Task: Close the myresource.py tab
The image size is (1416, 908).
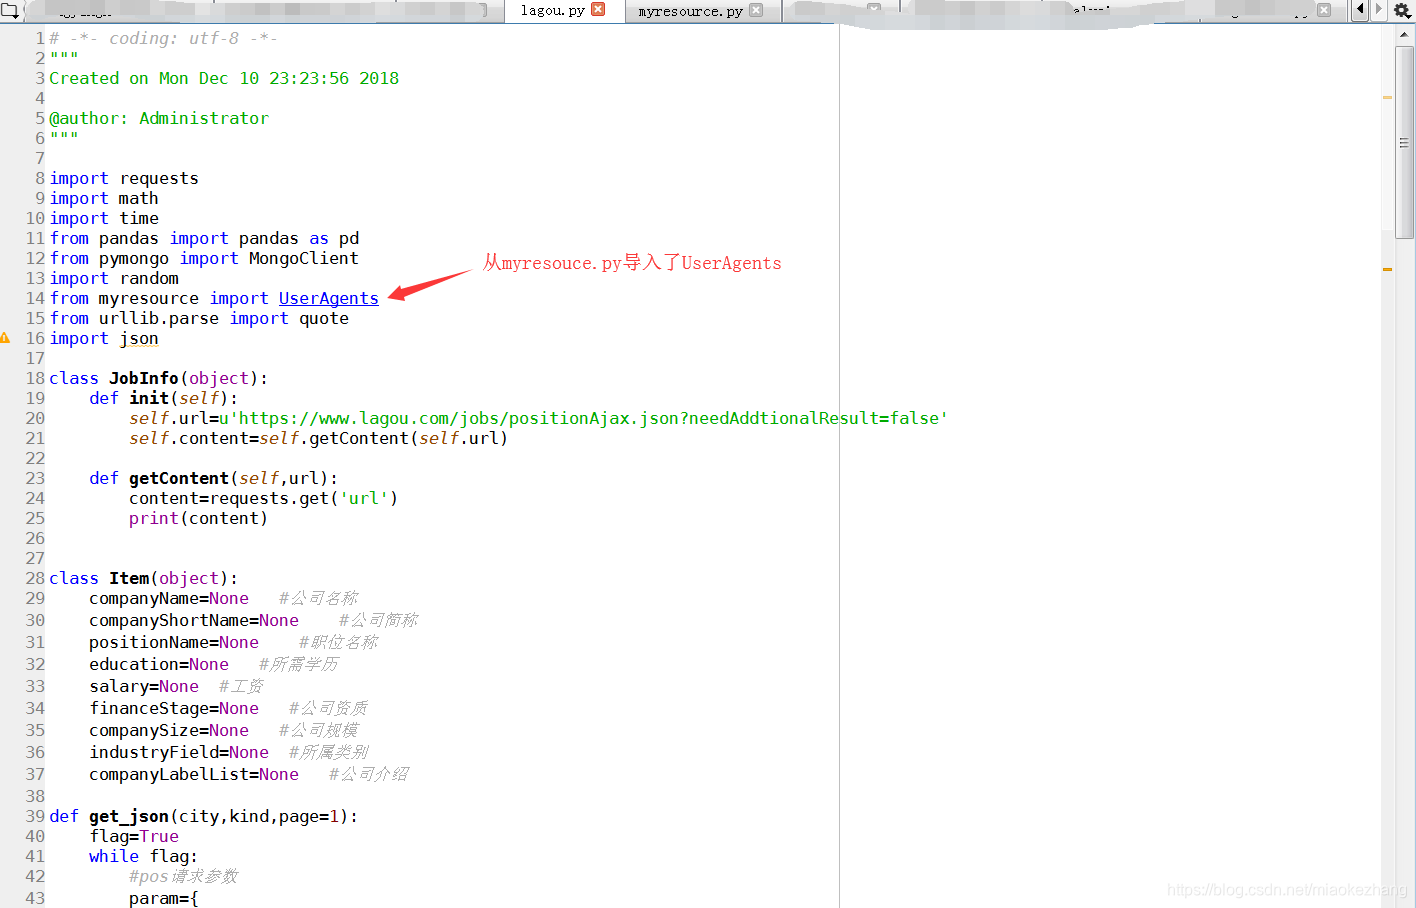Action: pyautogui.click(x=756, y=10)
